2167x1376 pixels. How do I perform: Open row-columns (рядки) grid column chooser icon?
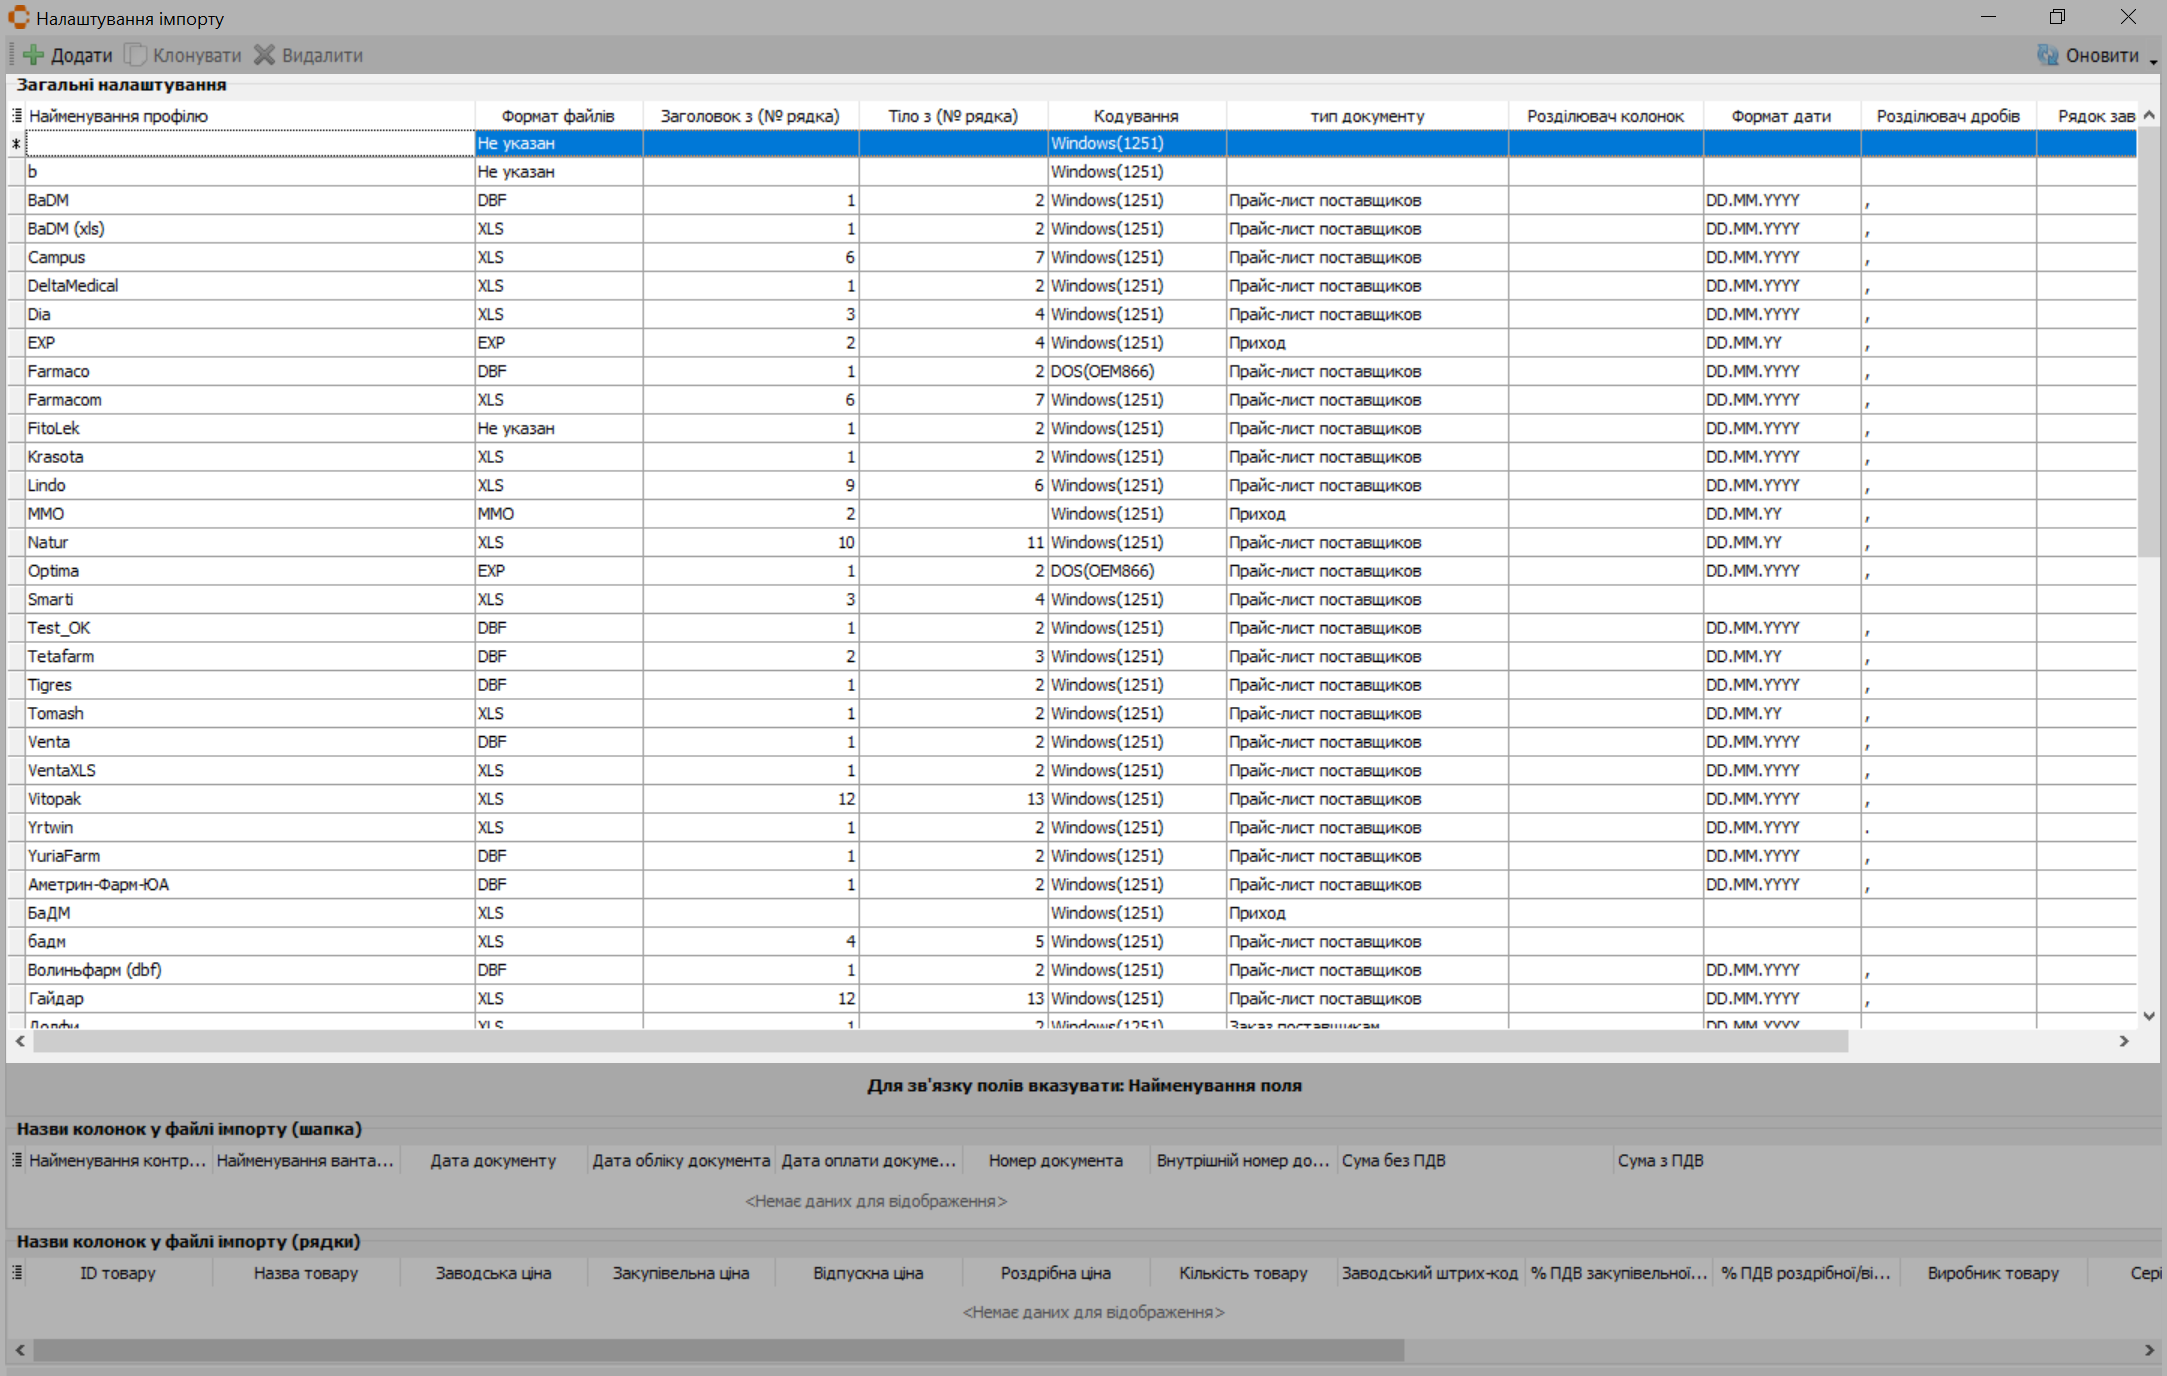[17, 1273]
